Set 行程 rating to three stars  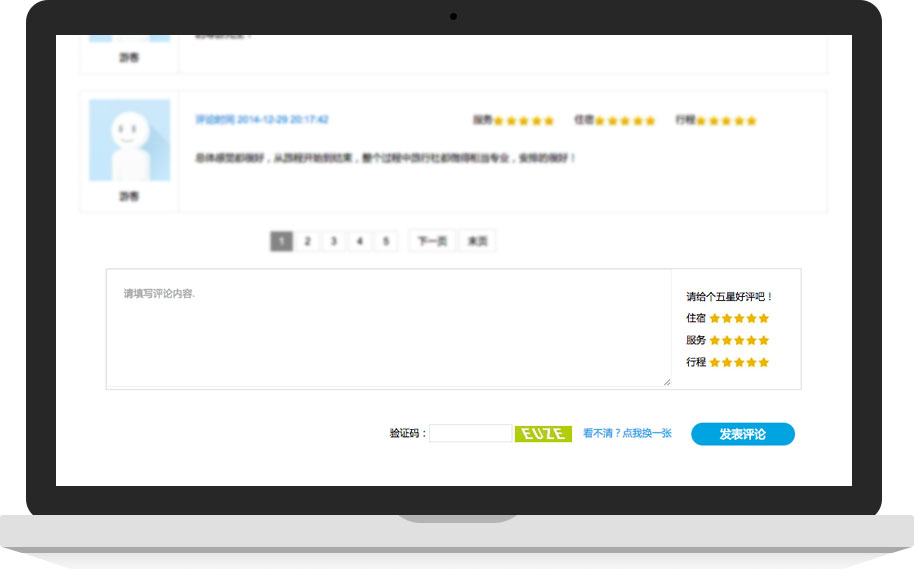(739, 363)
